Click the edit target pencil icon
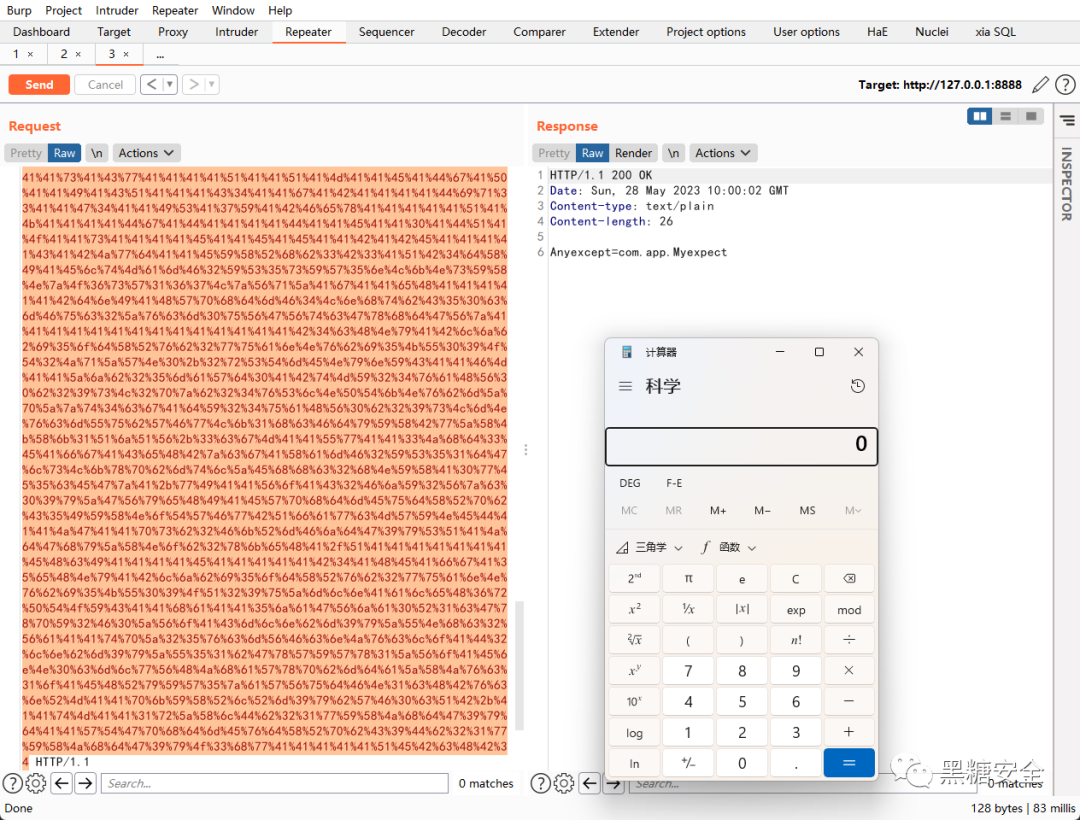 (x=1040, y=85)
